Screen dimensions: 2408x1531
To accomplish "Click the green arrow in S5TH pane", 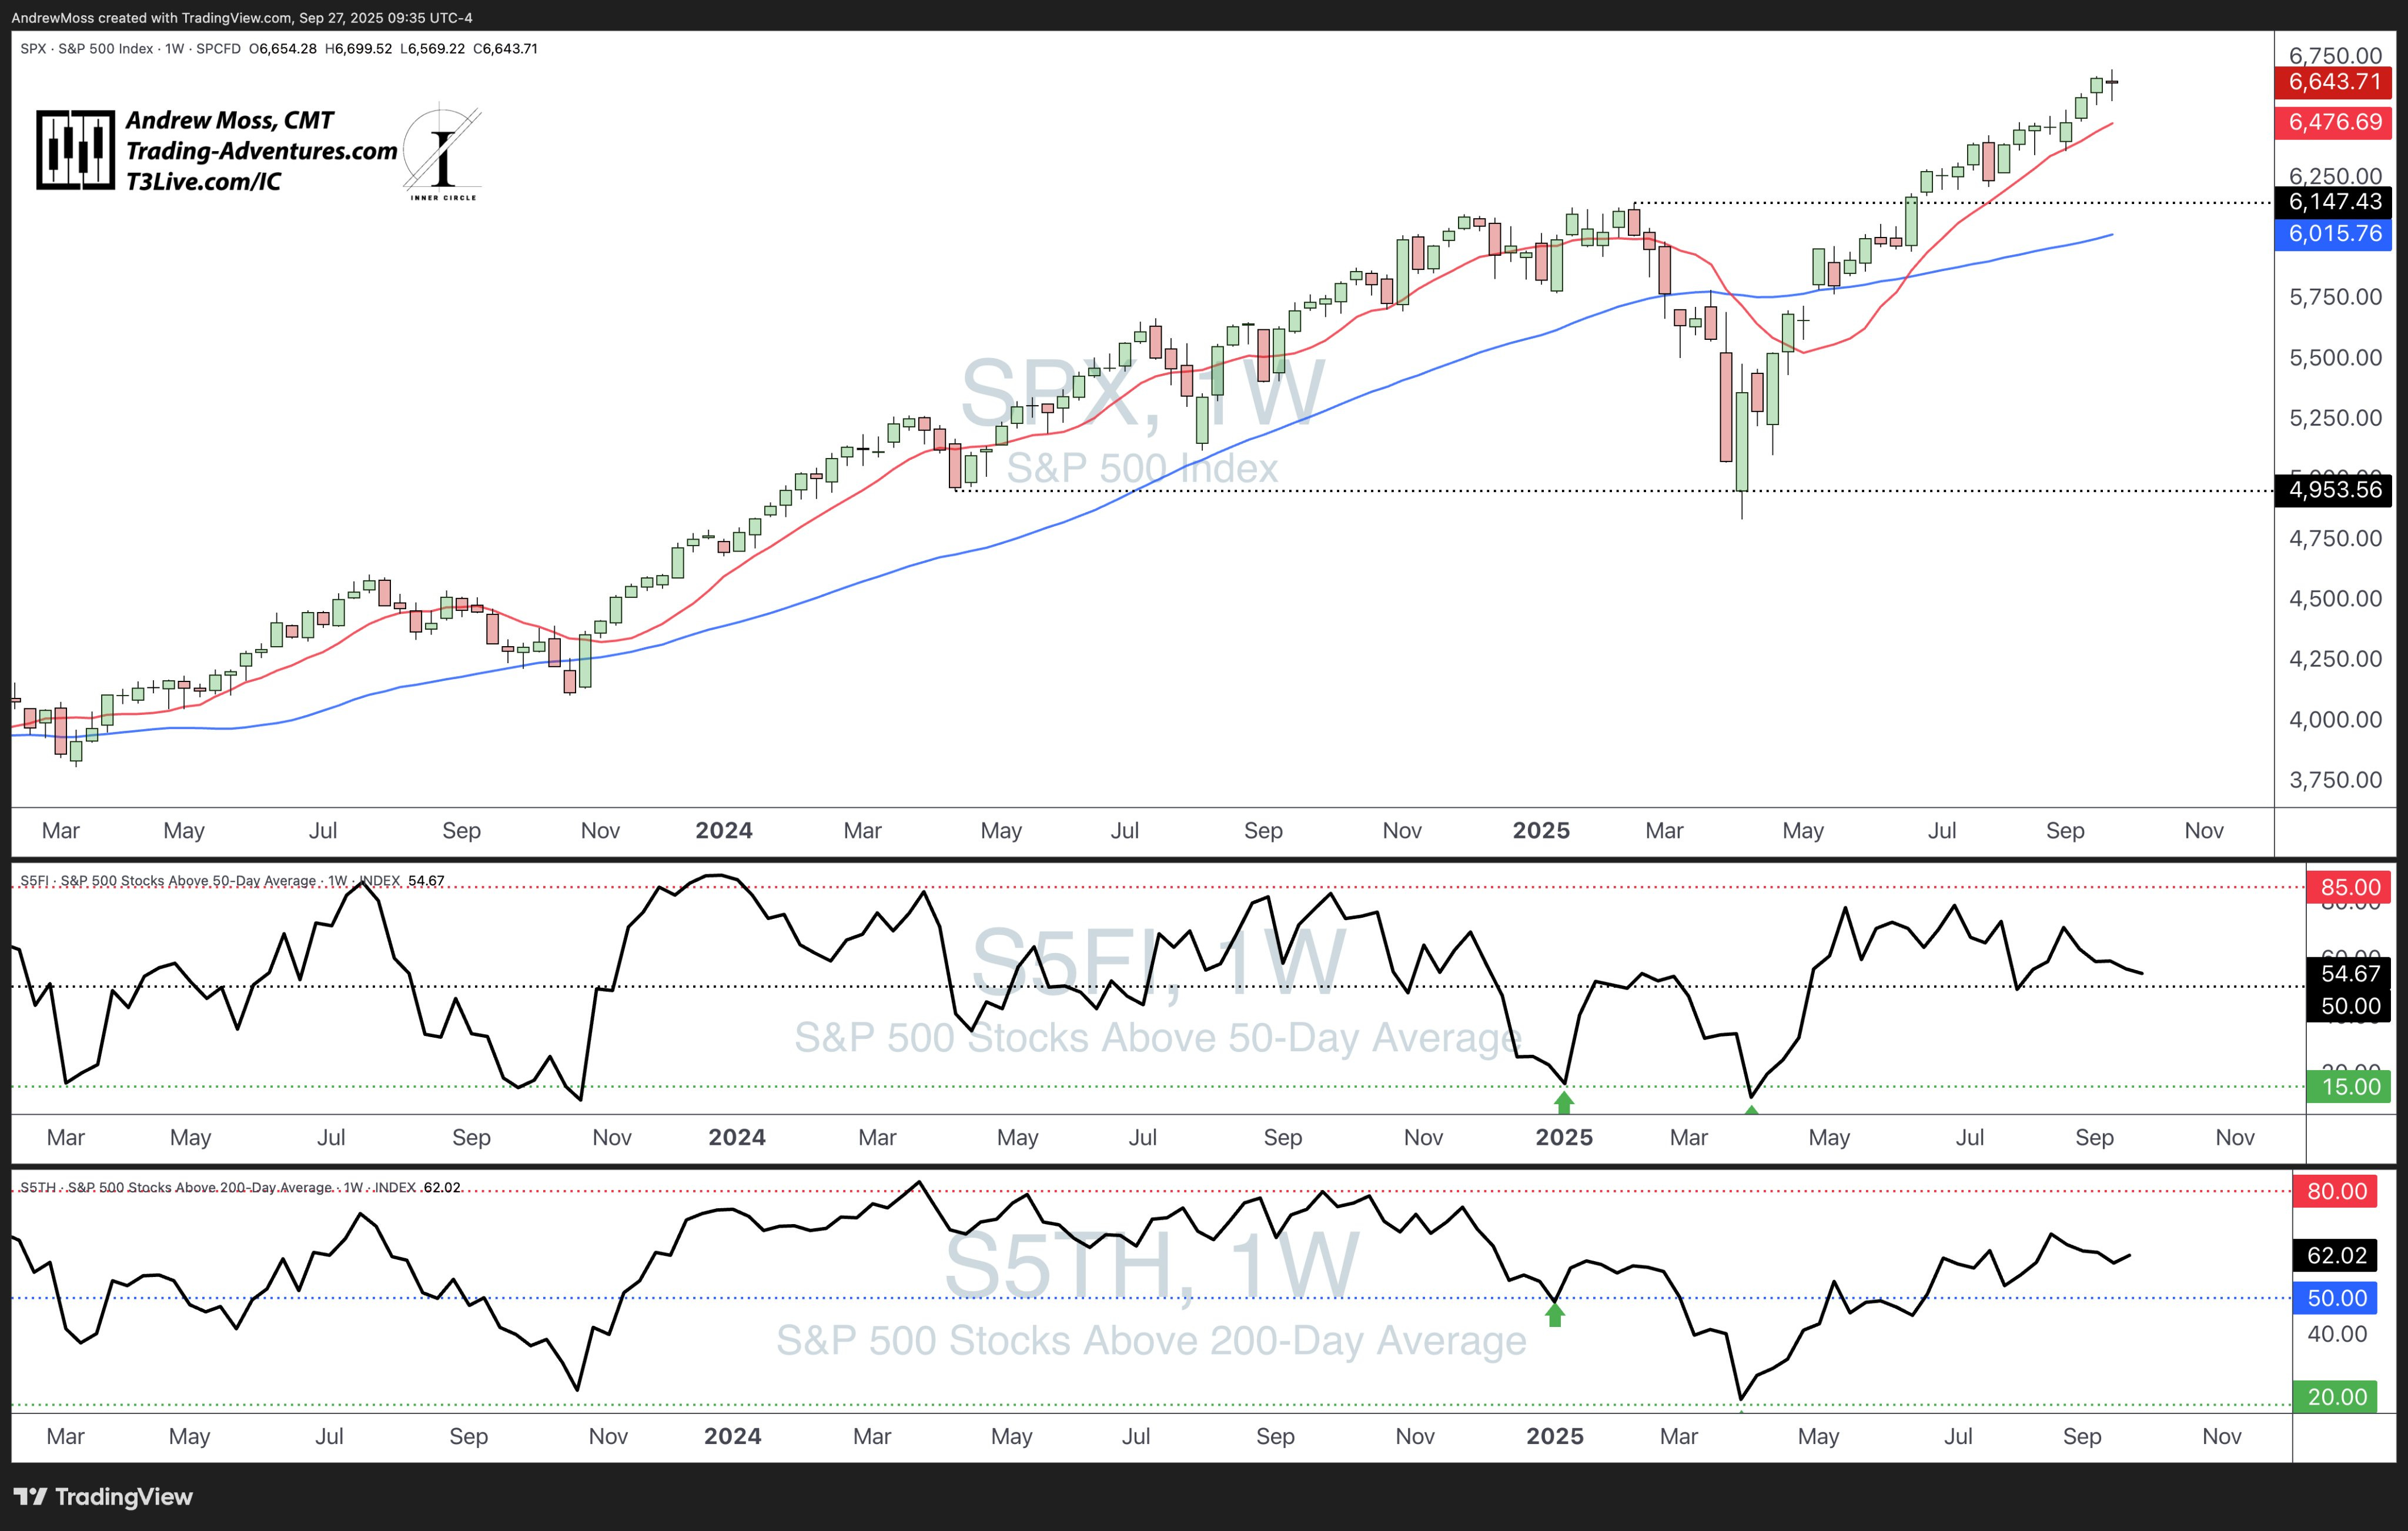I will (1554, 1315).
